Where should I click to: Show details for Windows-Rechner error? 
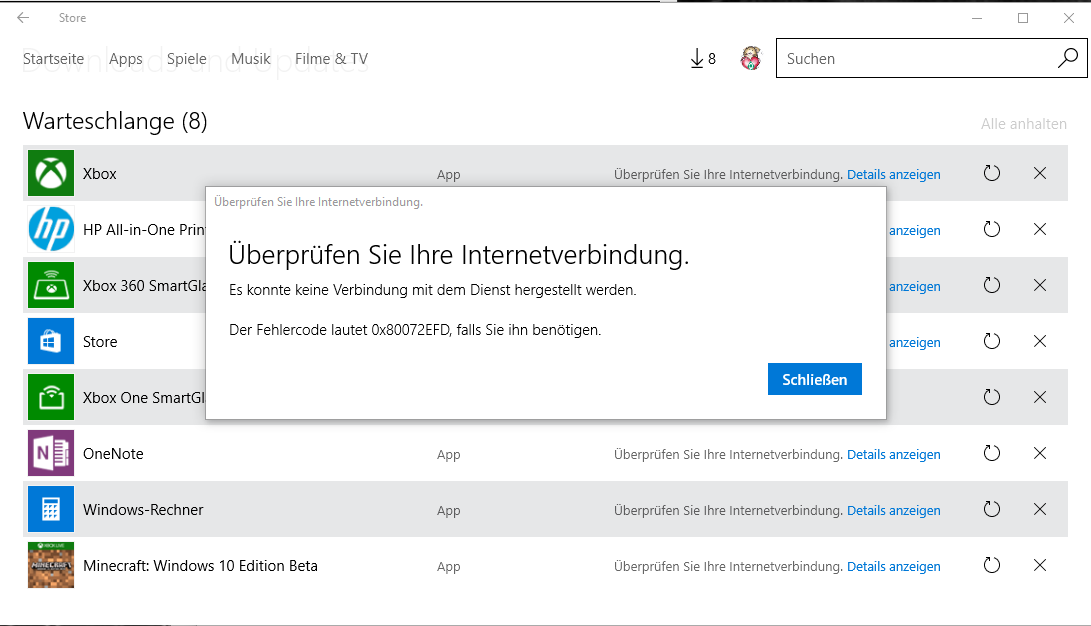(893, 511)
